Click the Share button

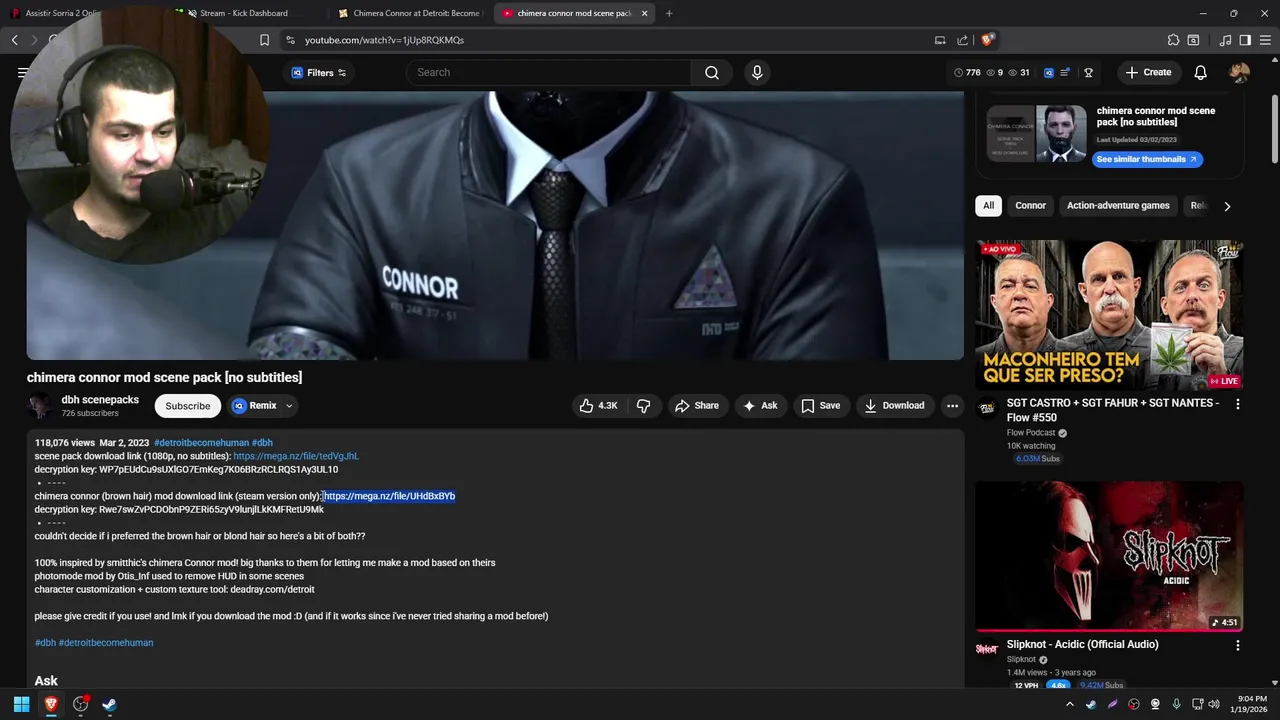[x=697, y=405]
